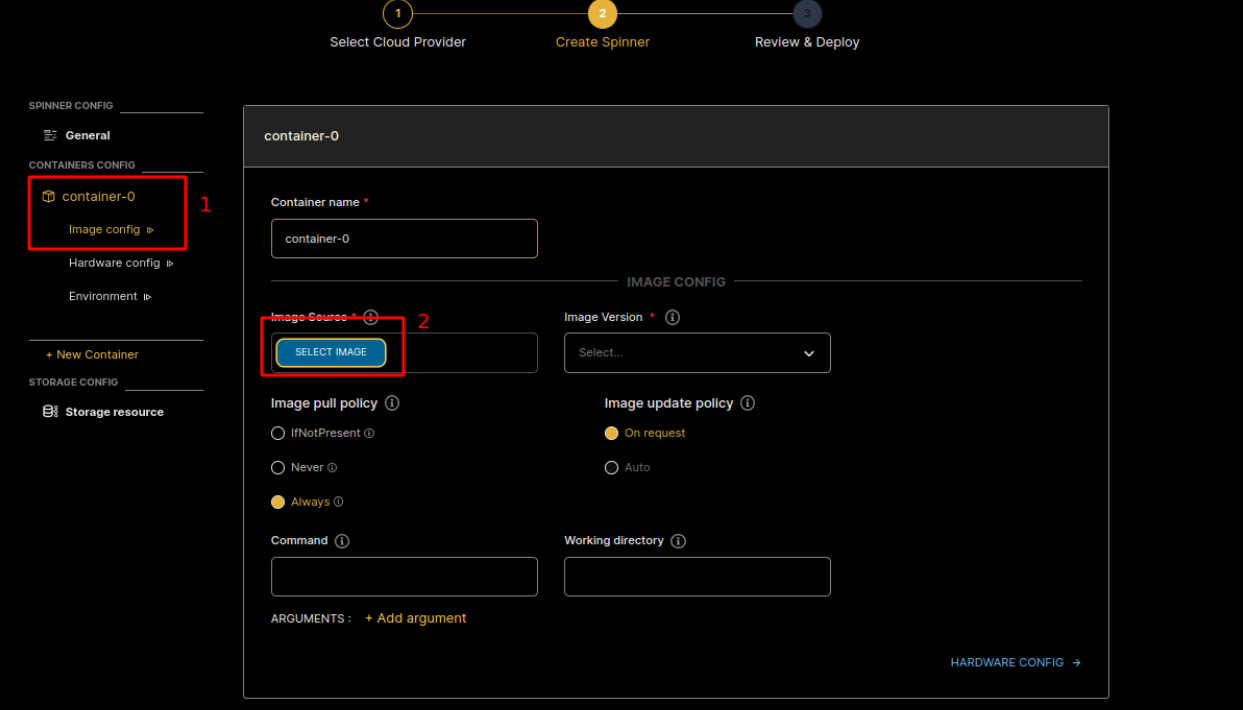This screenshot has width=1243, height=710.
Task: Select the IfNotPresent pull policy
Action: pyautogui.click(x=278, y=434)
